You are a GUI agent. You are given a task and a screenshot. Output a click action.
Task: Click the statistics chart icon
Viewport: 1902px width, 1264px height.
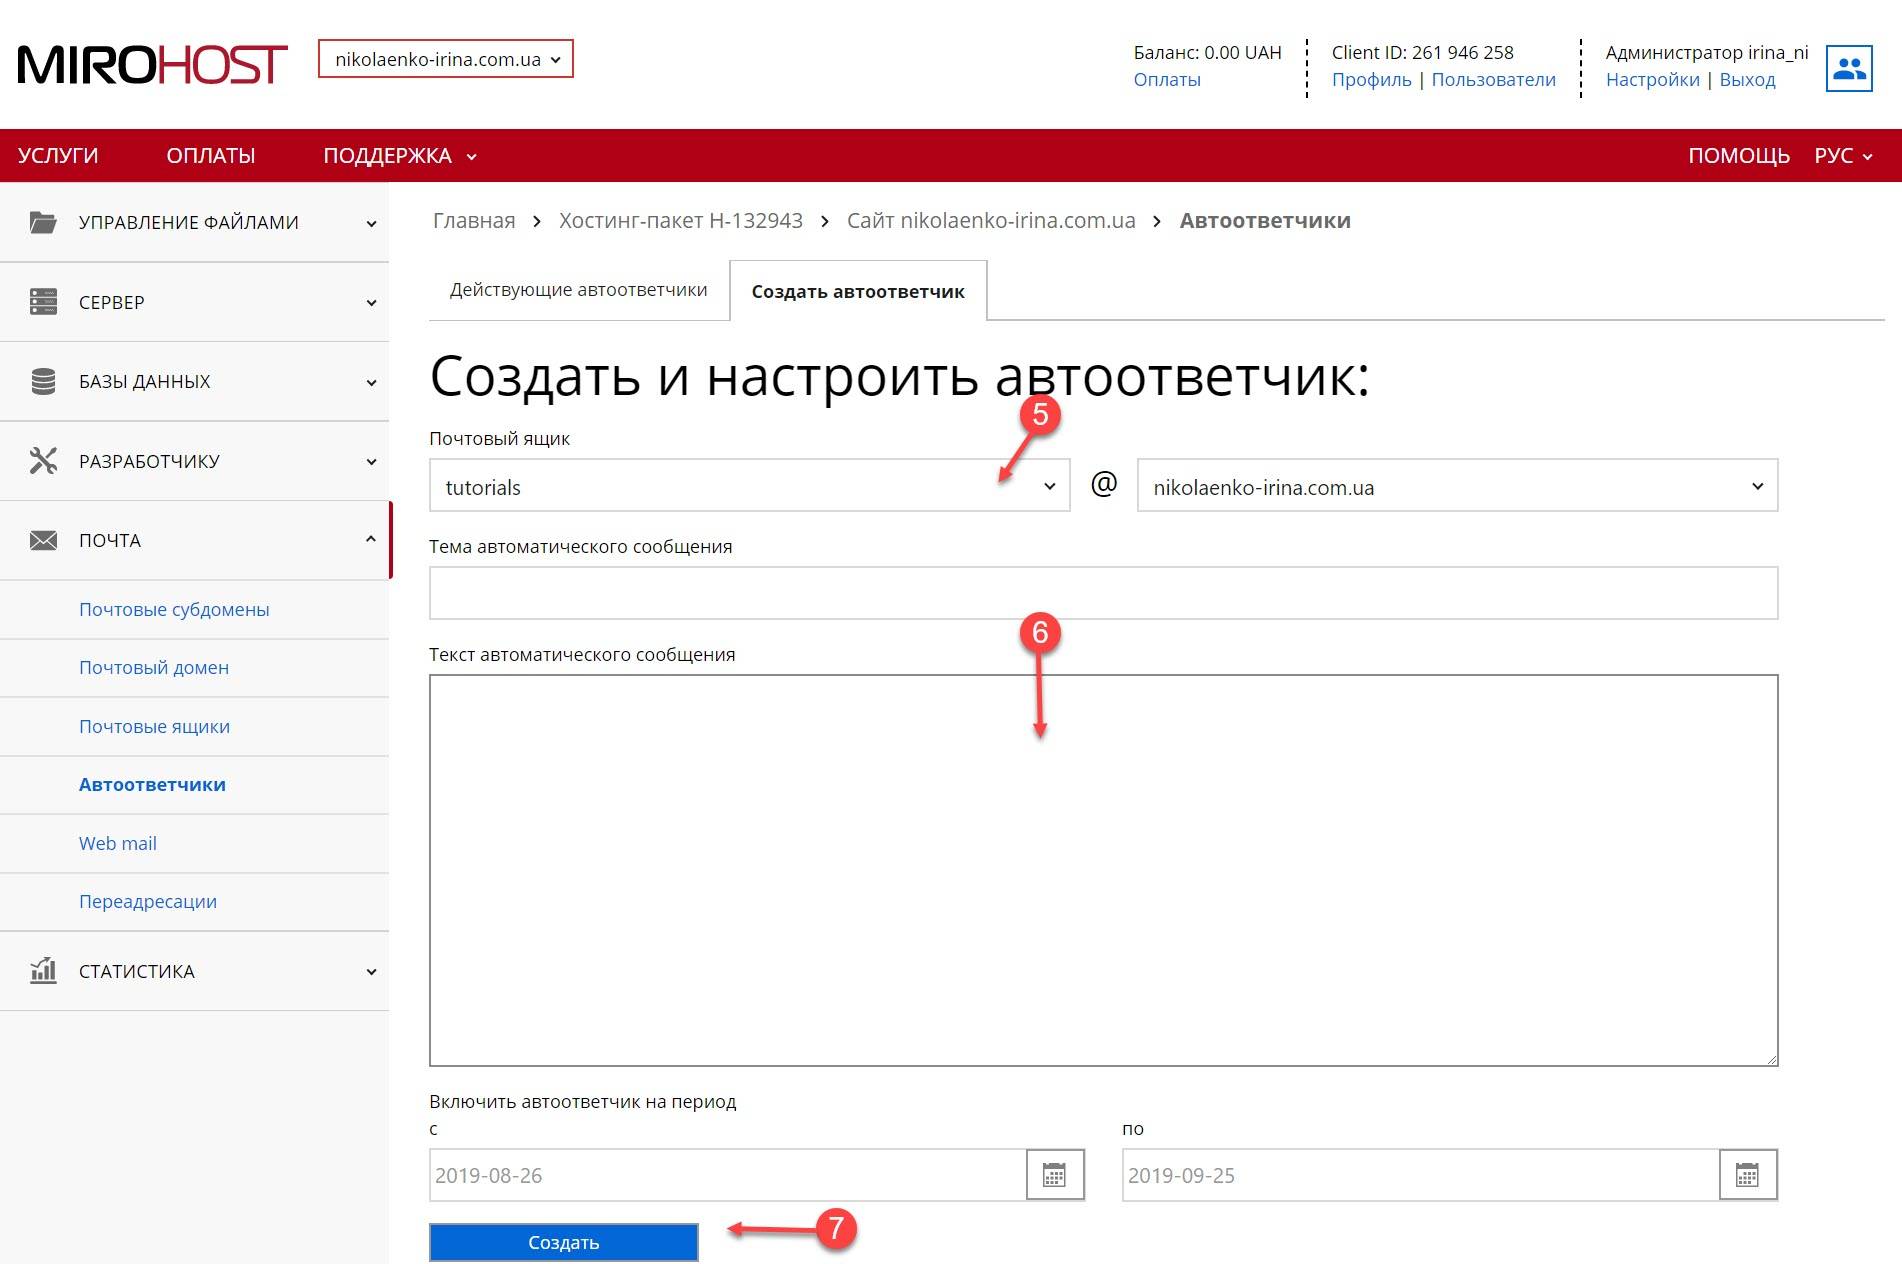click(x=43, y=970)
